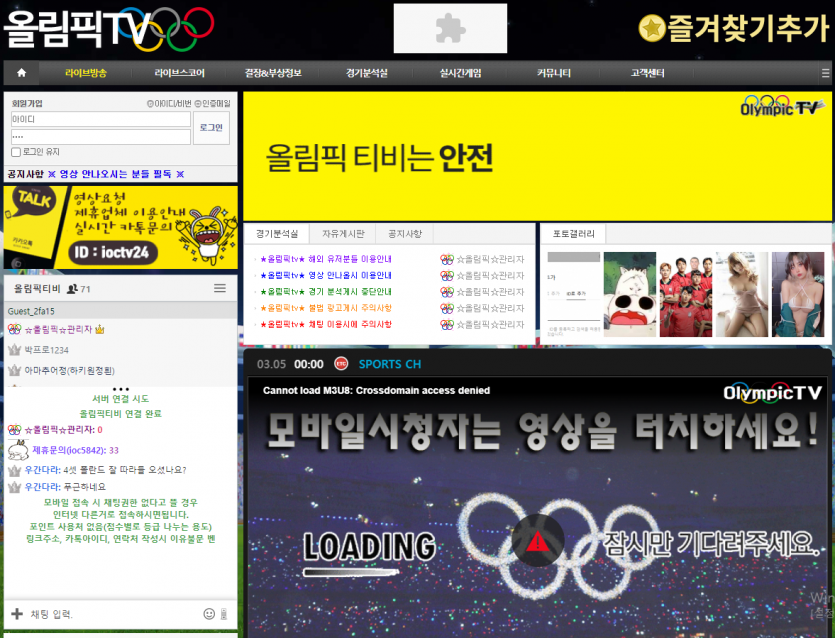
Task: Open post 채팅 이용시에 주의사항
Action: click(x=325, y=324)
